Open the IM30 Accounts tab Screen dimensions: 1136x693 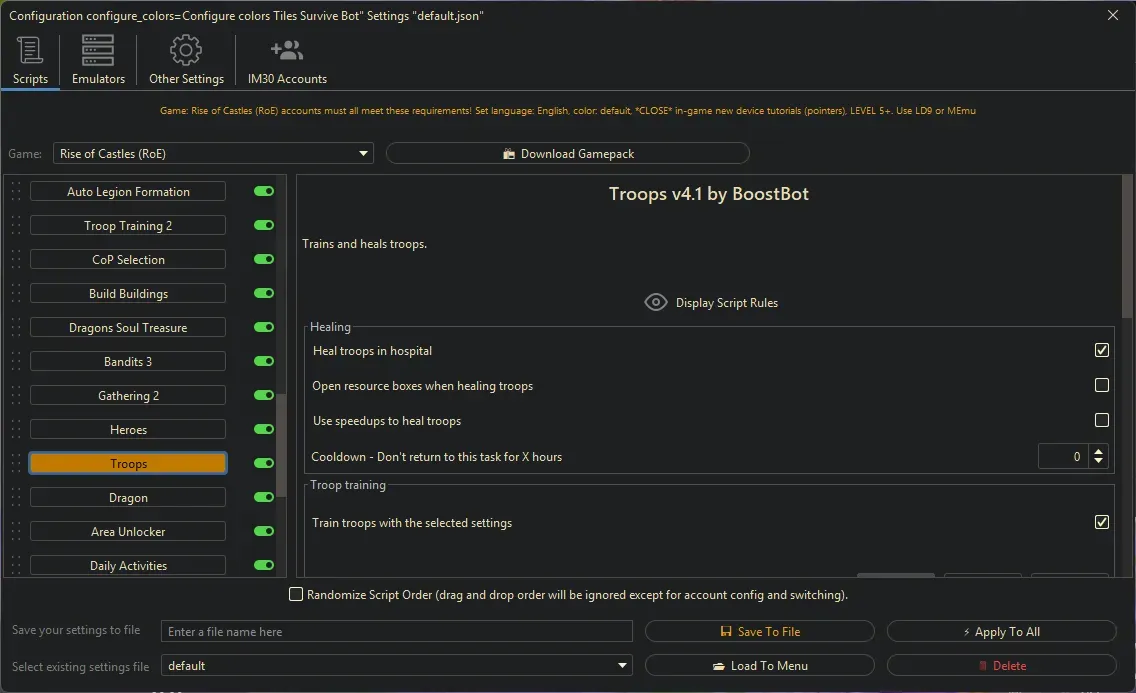click(287, 61)
